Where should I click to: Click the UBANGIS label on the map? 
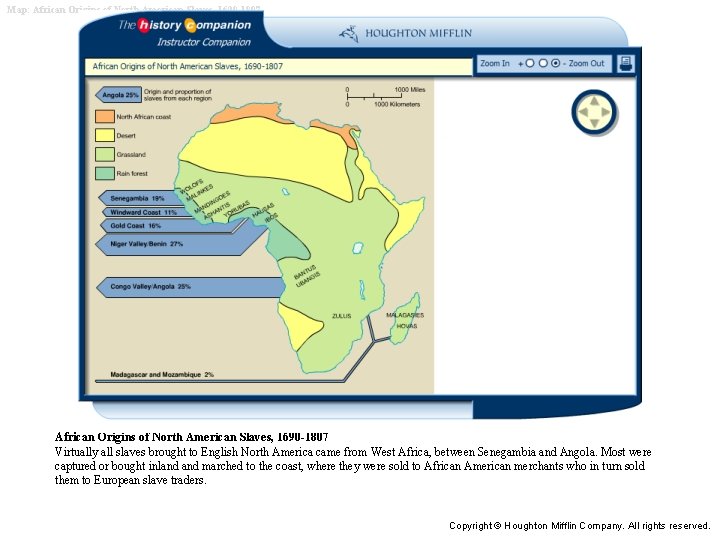(x=308, y=280)
